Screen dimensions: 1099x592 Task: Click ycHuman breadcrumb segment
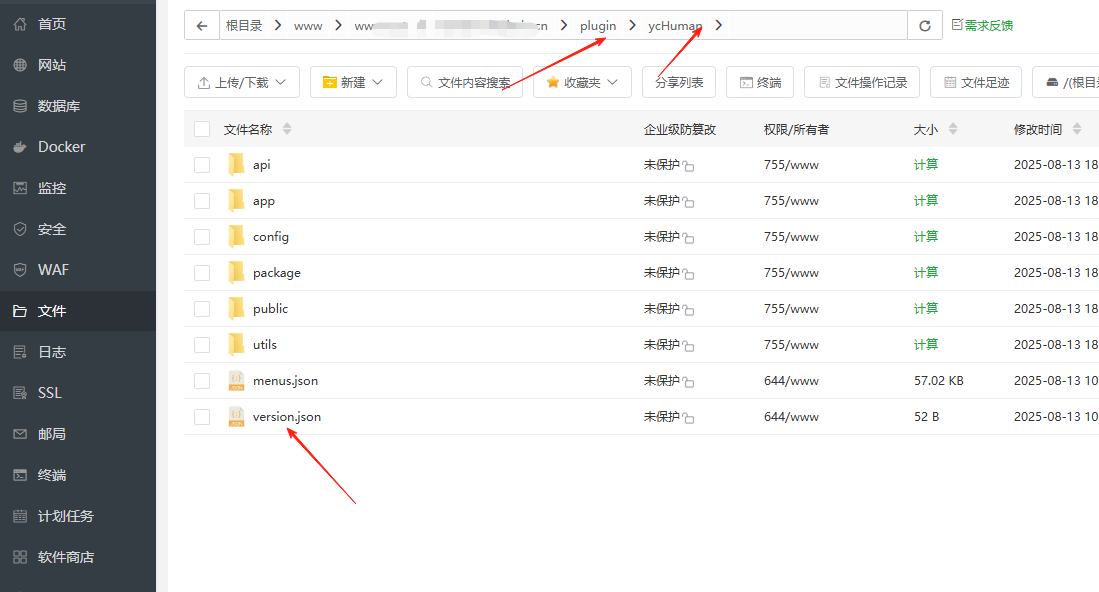[x=675, y=26]
